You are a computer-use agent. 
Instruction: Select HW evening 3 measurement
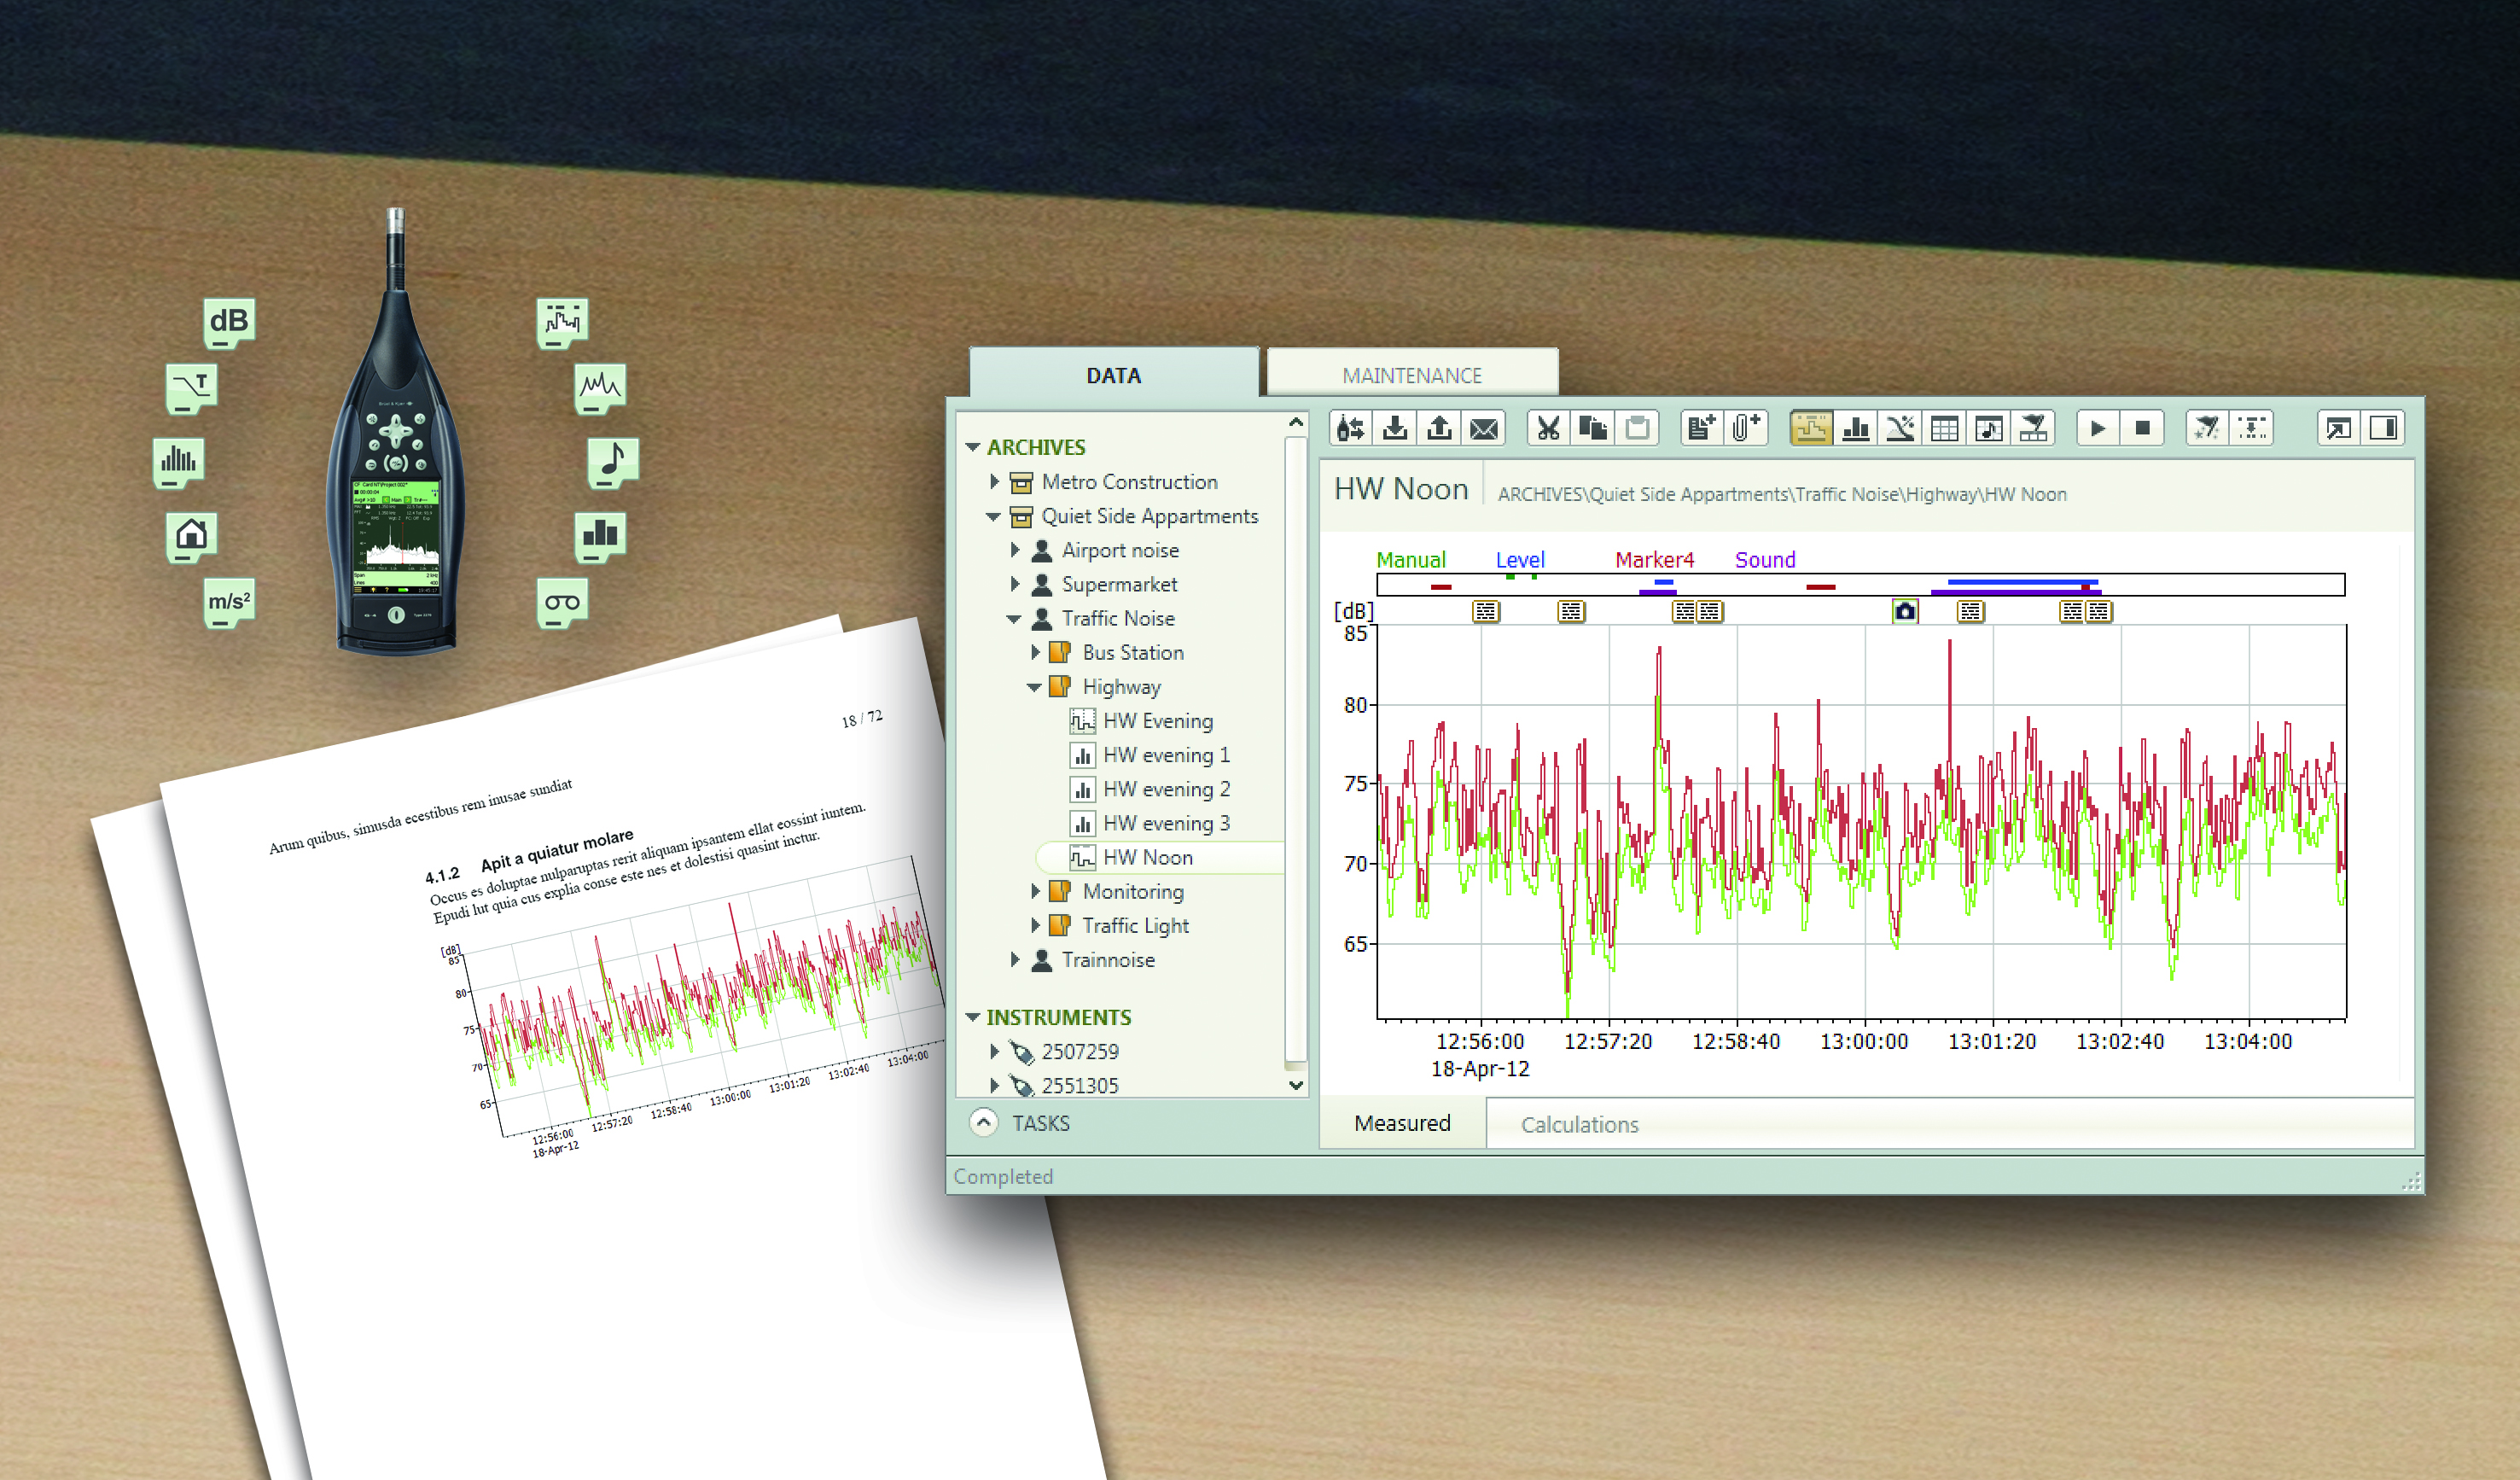1167,823
